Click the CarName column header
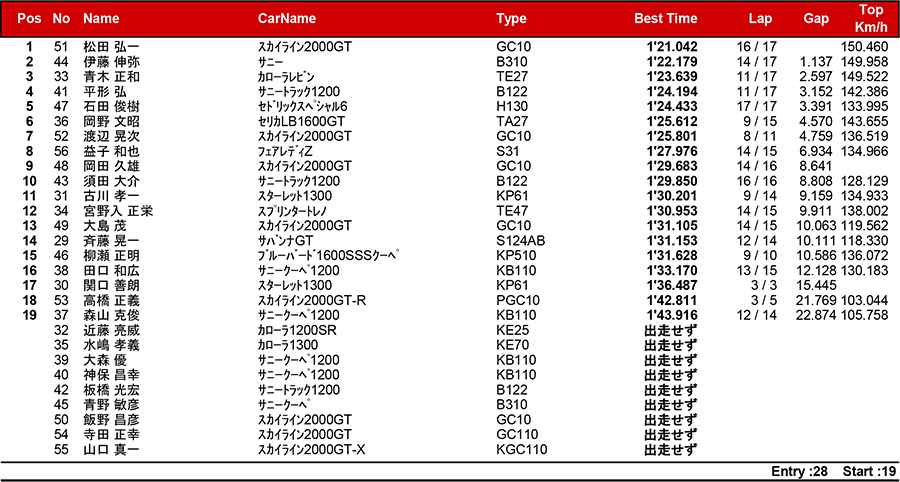Screen dimensions: 900x482 [287, 18]
